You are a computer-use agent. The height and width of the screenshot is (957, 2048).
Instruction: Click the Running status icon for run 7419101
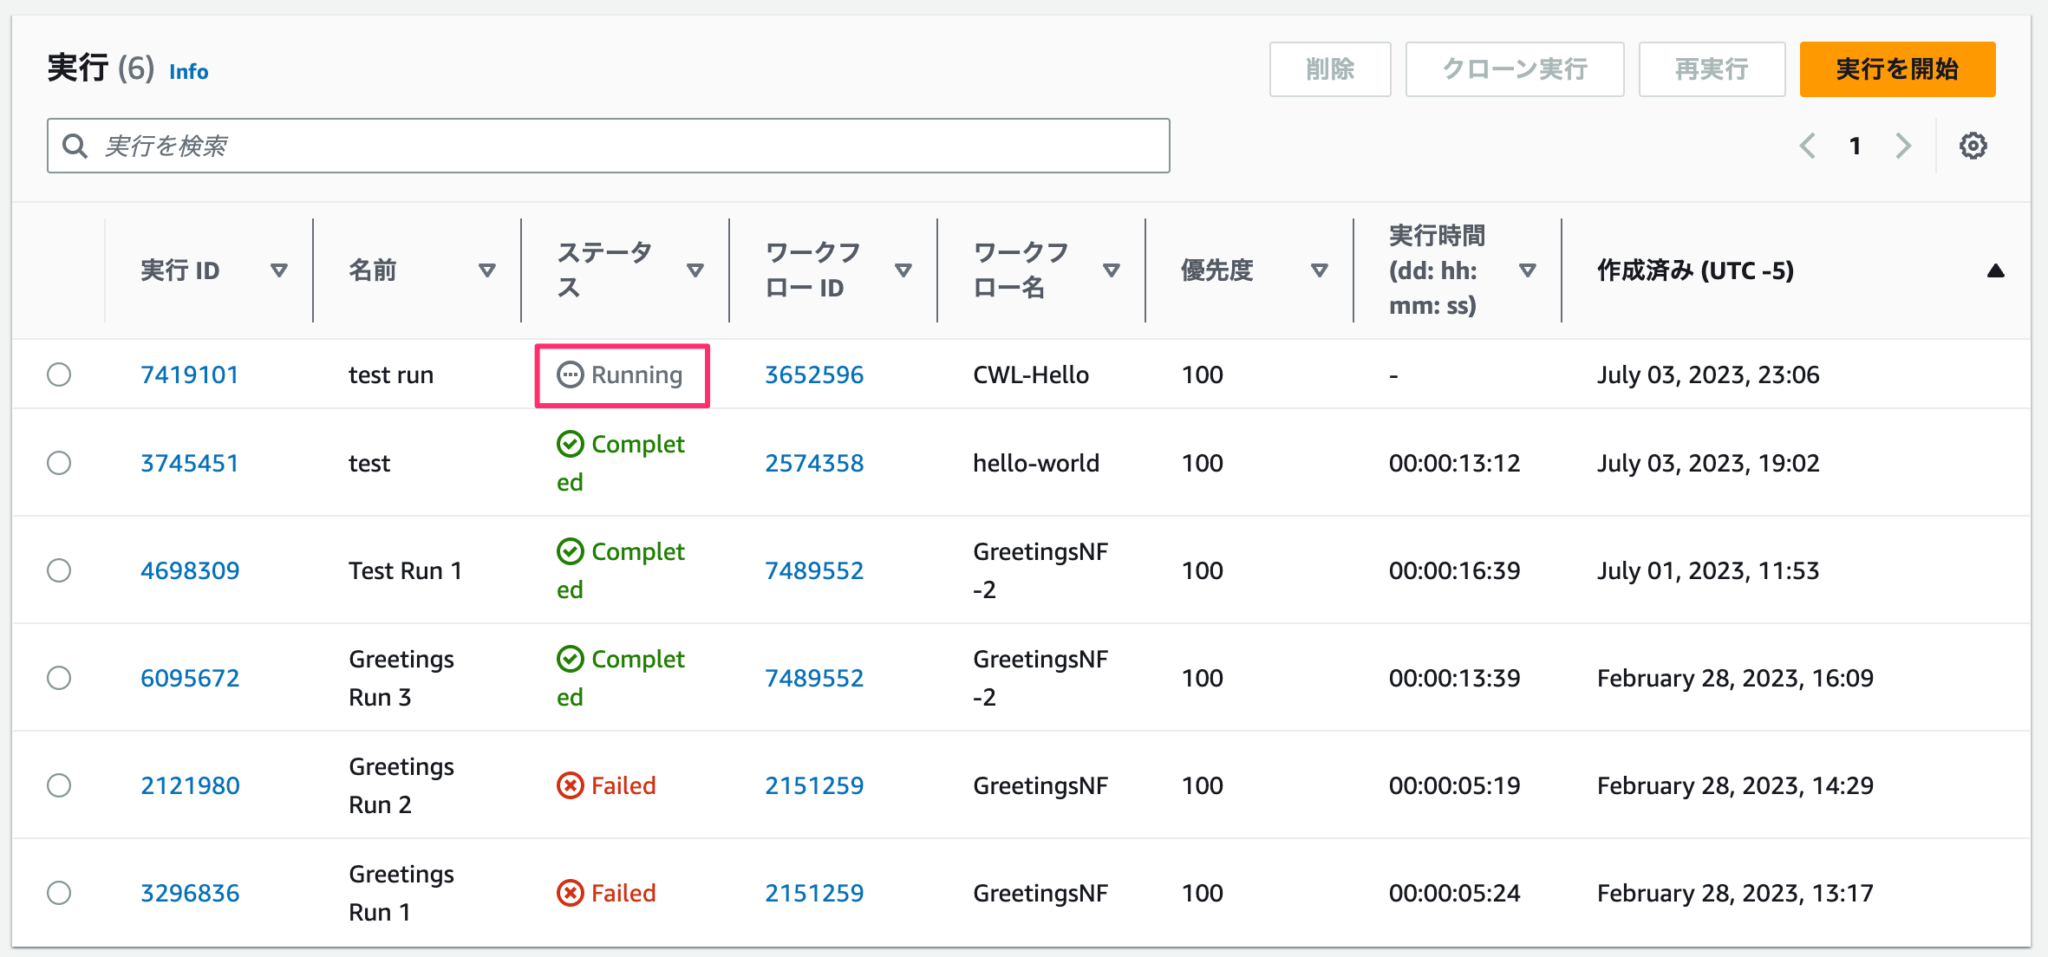pos(570,375)
